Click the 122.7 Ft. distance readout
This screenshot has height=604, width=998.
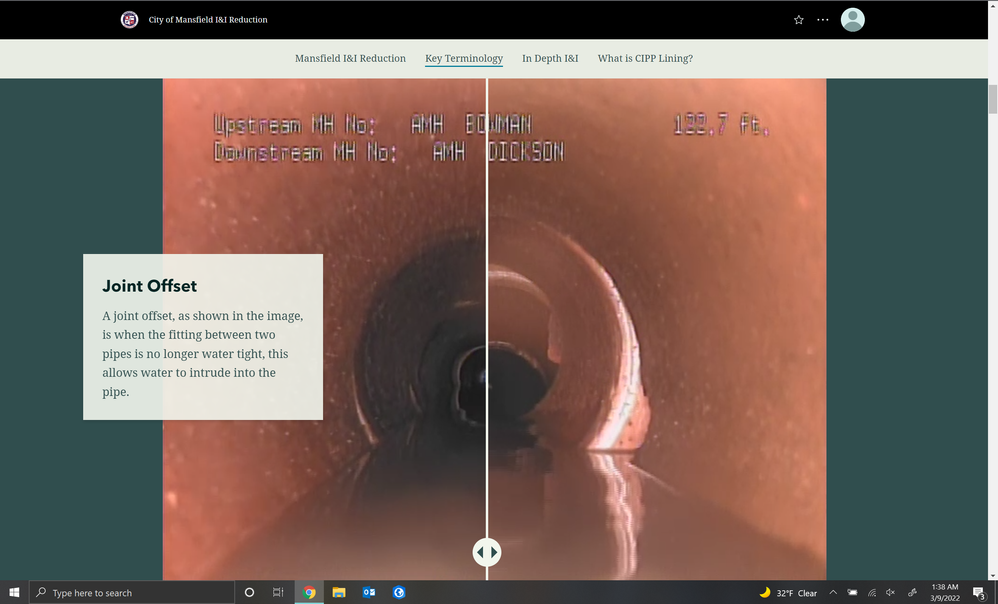pyautogui.click(x=722, y=125)
